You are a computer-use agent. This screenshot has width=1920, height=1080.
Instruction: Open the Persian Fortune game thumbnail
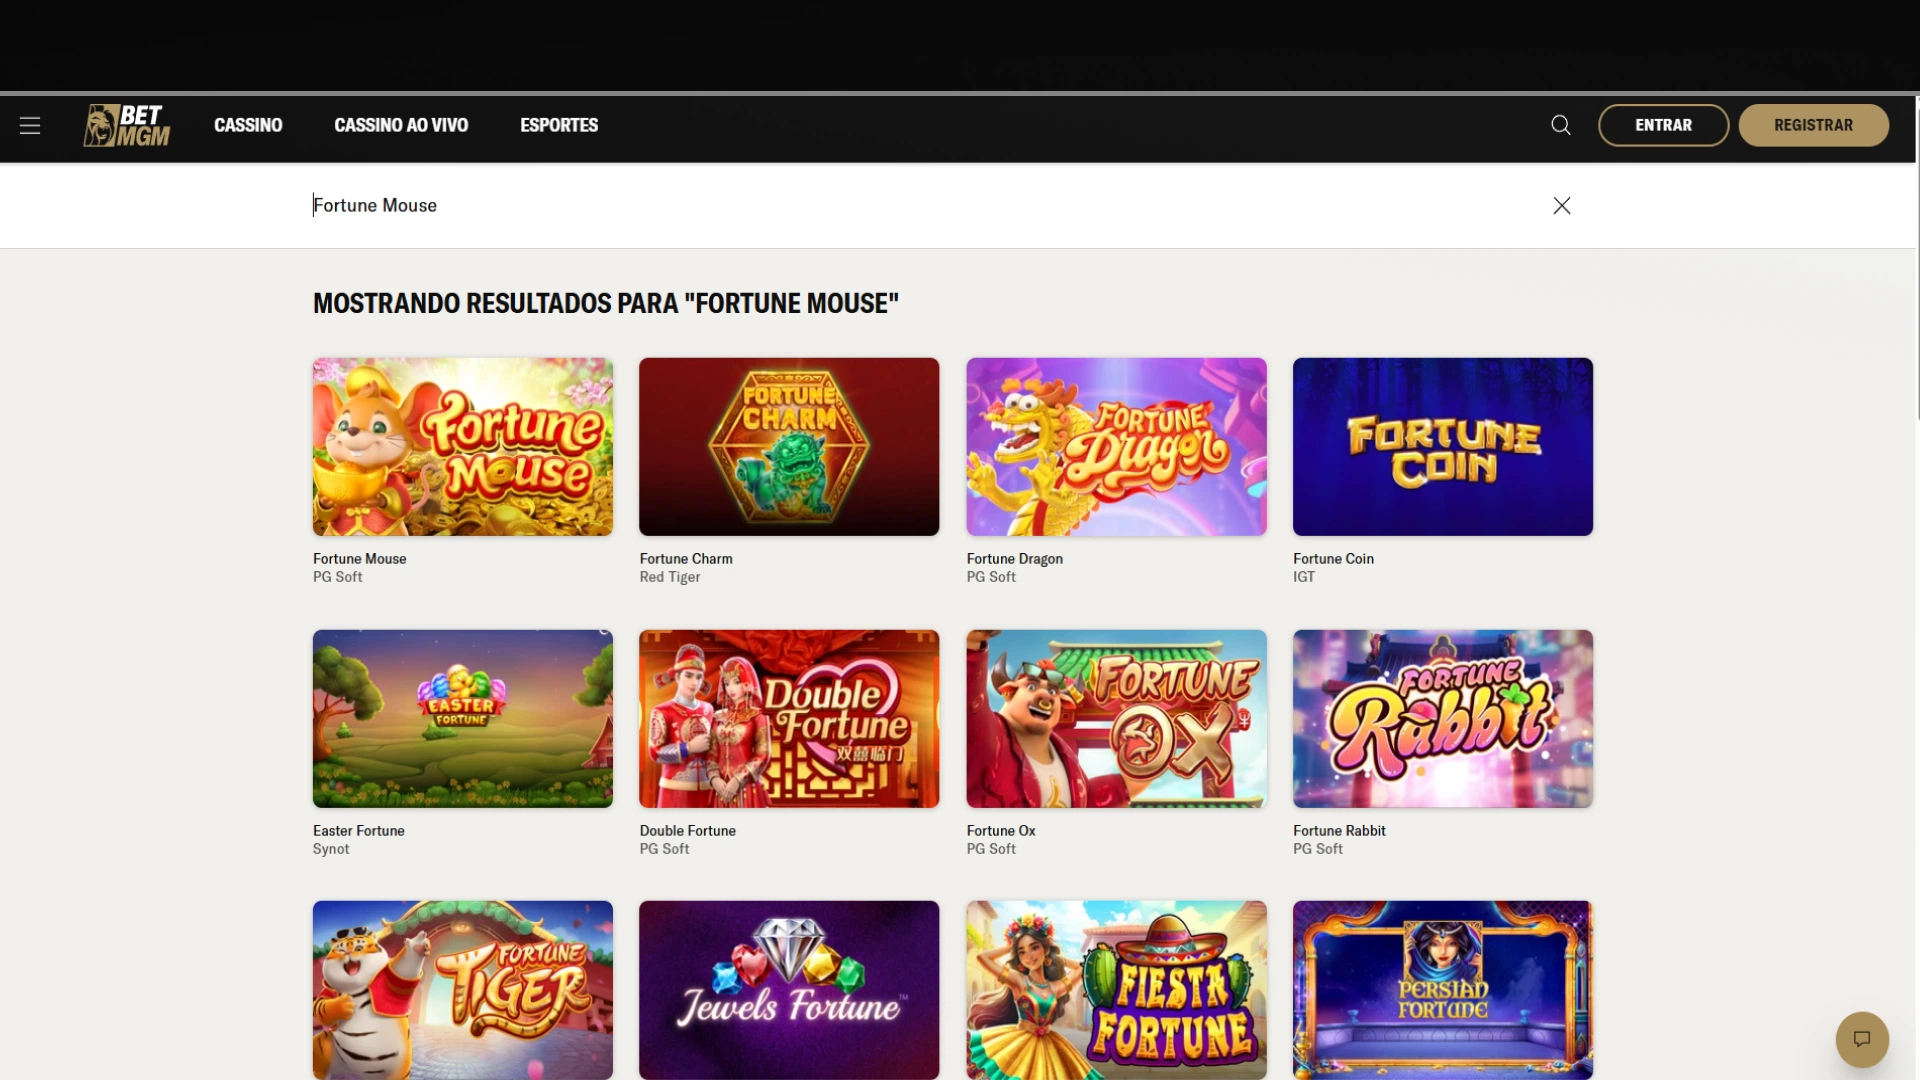[x=1443, y=990]
